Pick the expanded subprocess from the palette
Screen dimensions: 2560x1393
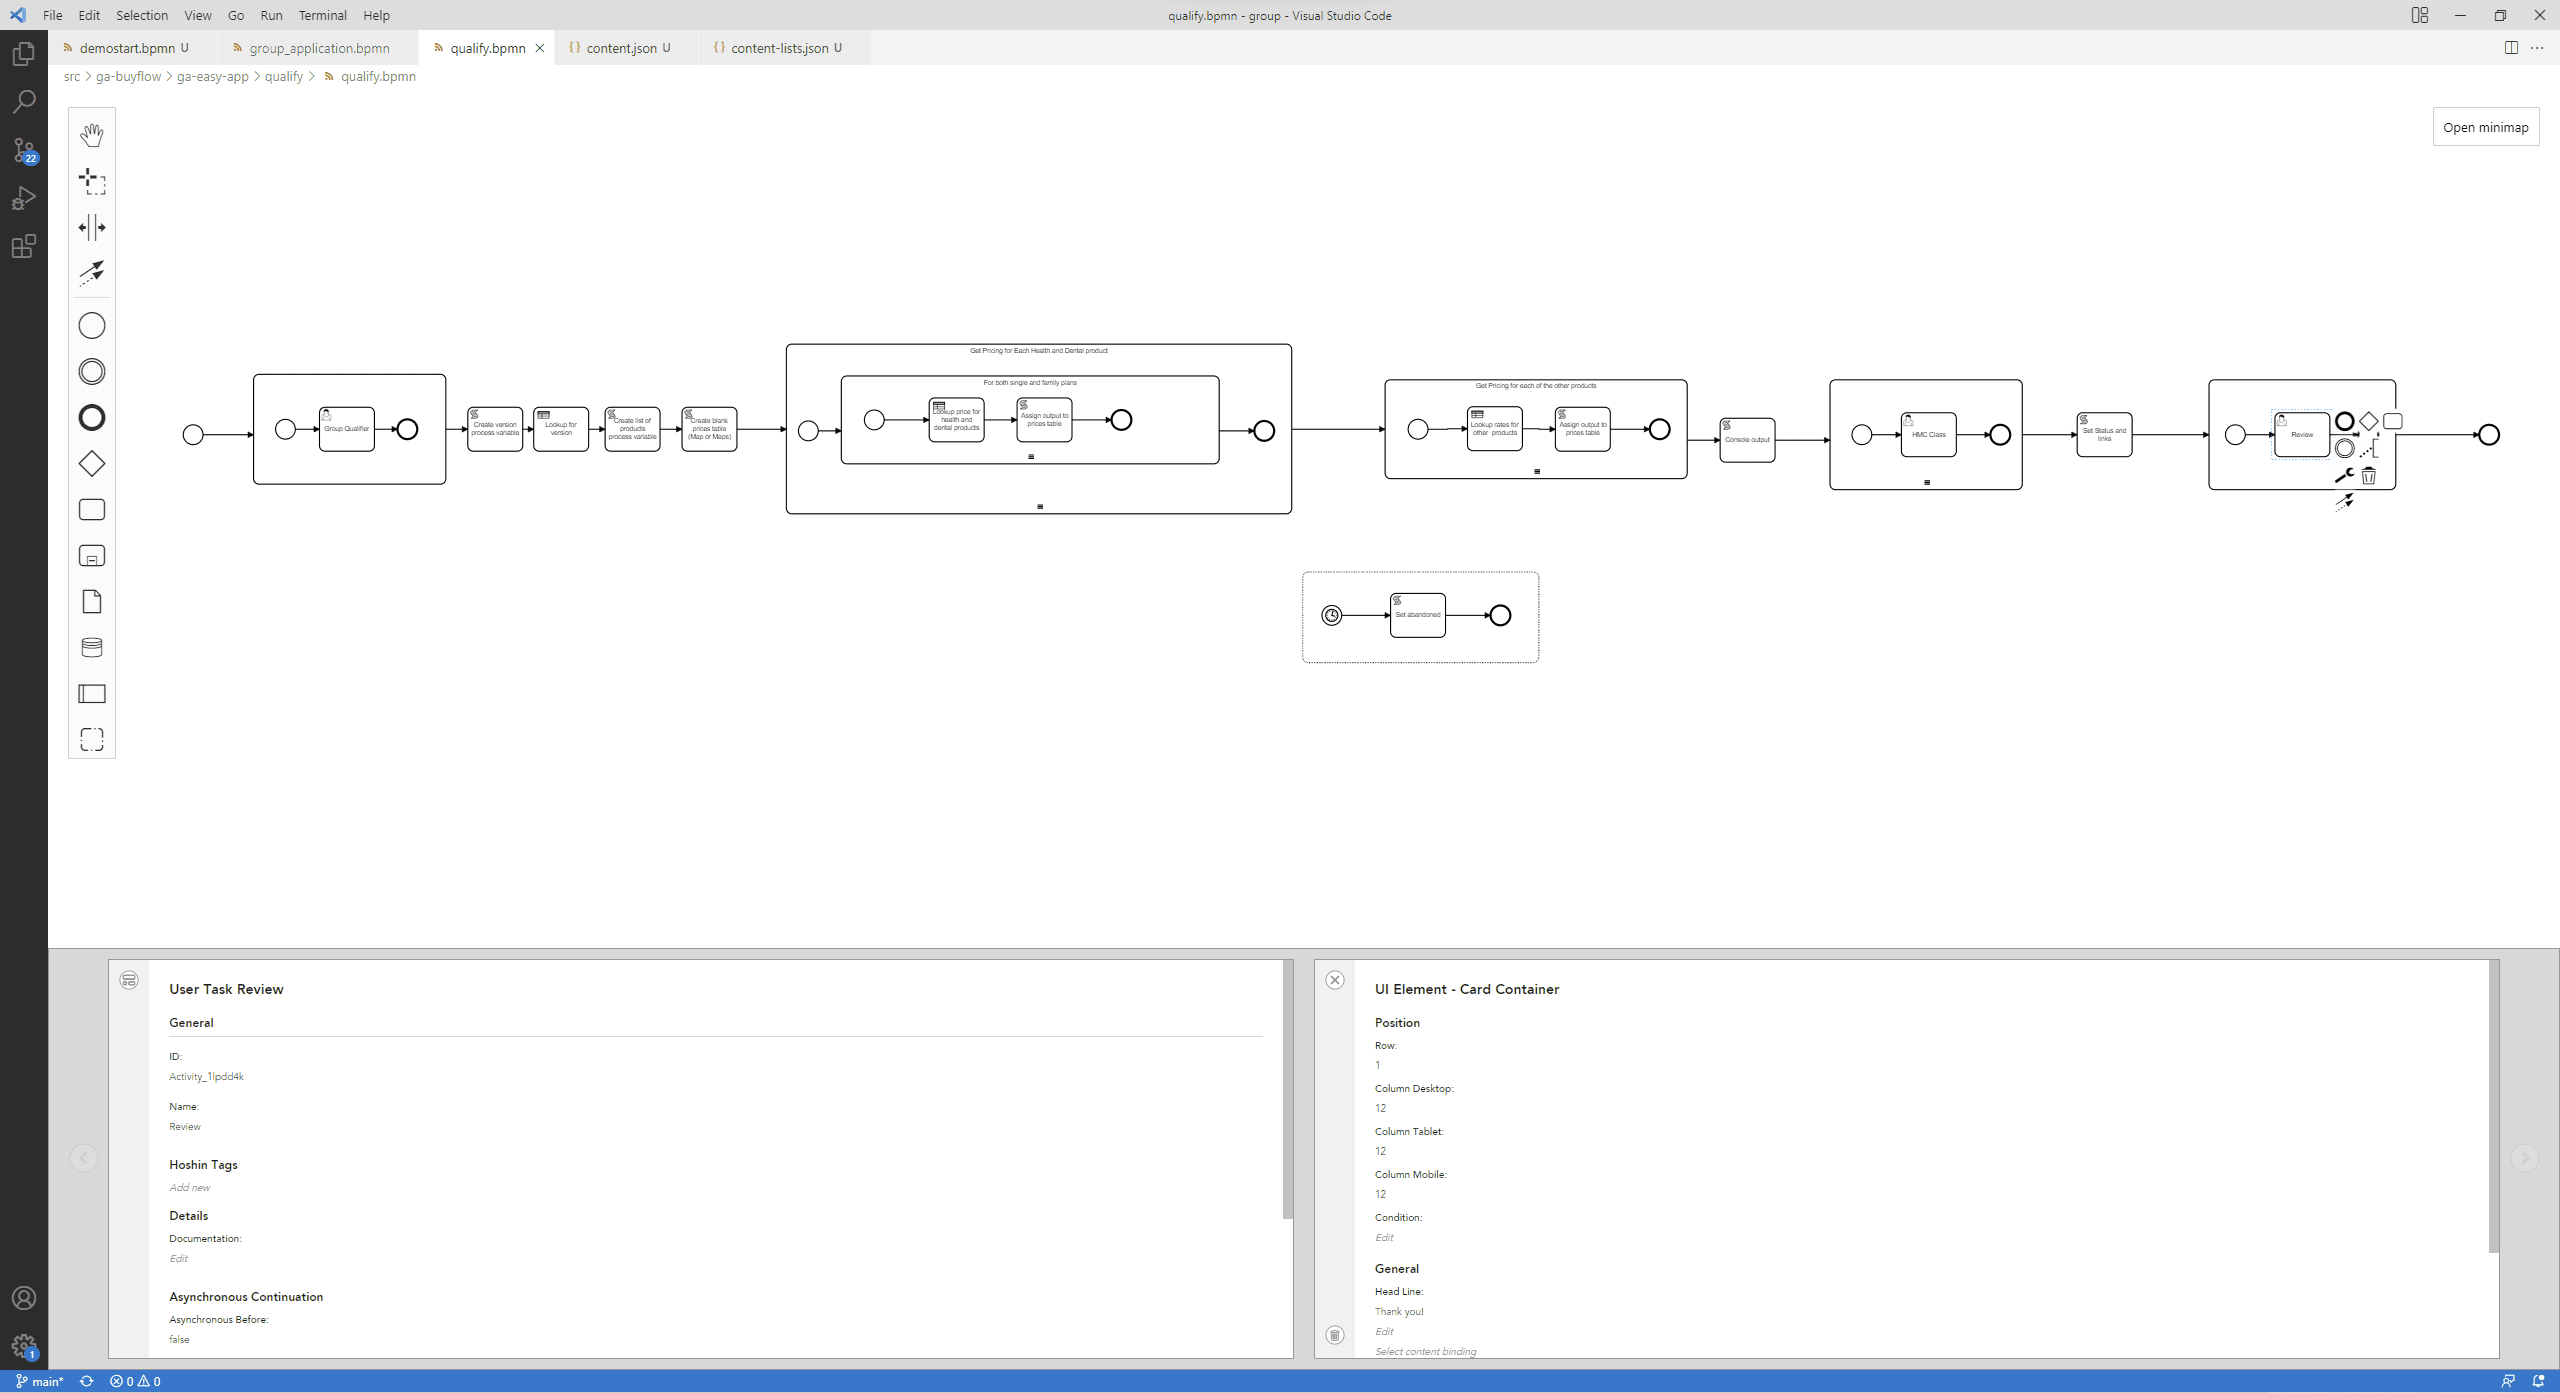tap(92, 555)
